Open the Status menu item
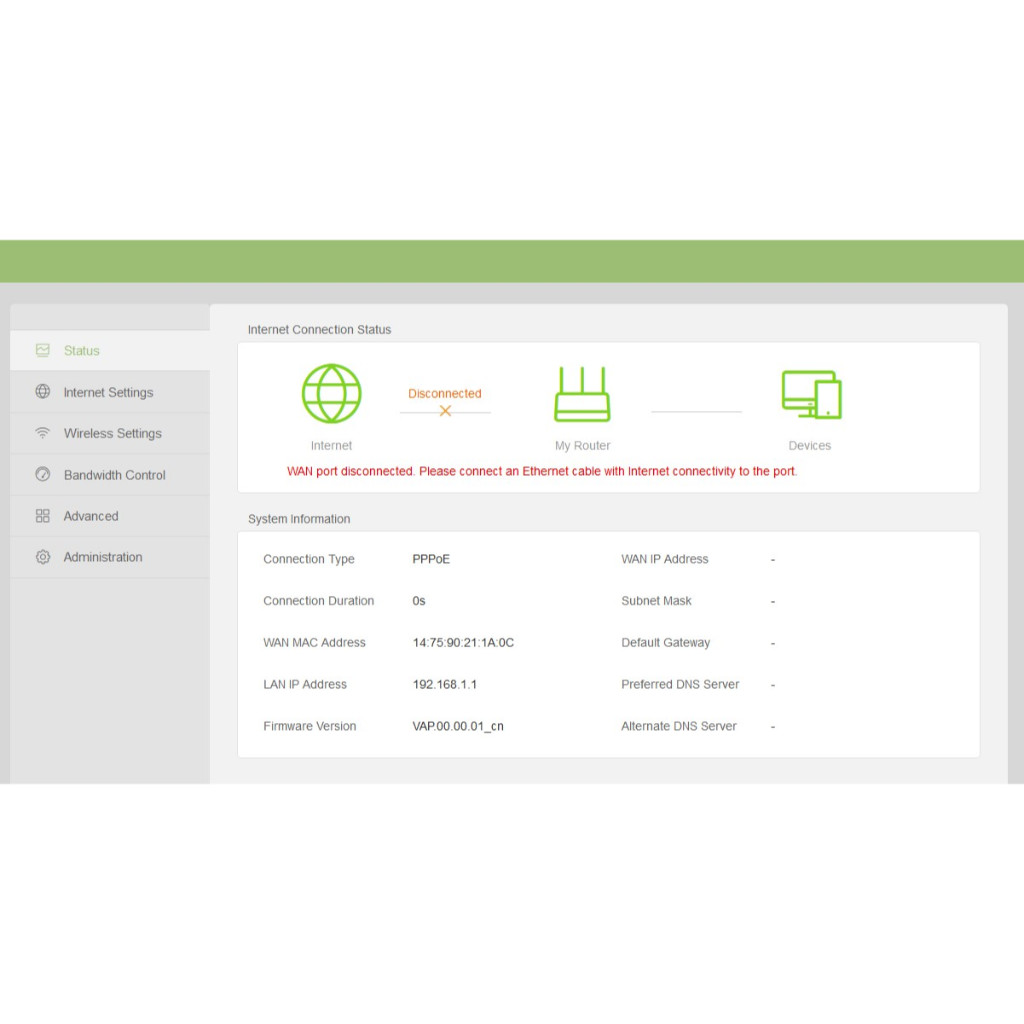 pyautogui.click(x=82, y=351)
